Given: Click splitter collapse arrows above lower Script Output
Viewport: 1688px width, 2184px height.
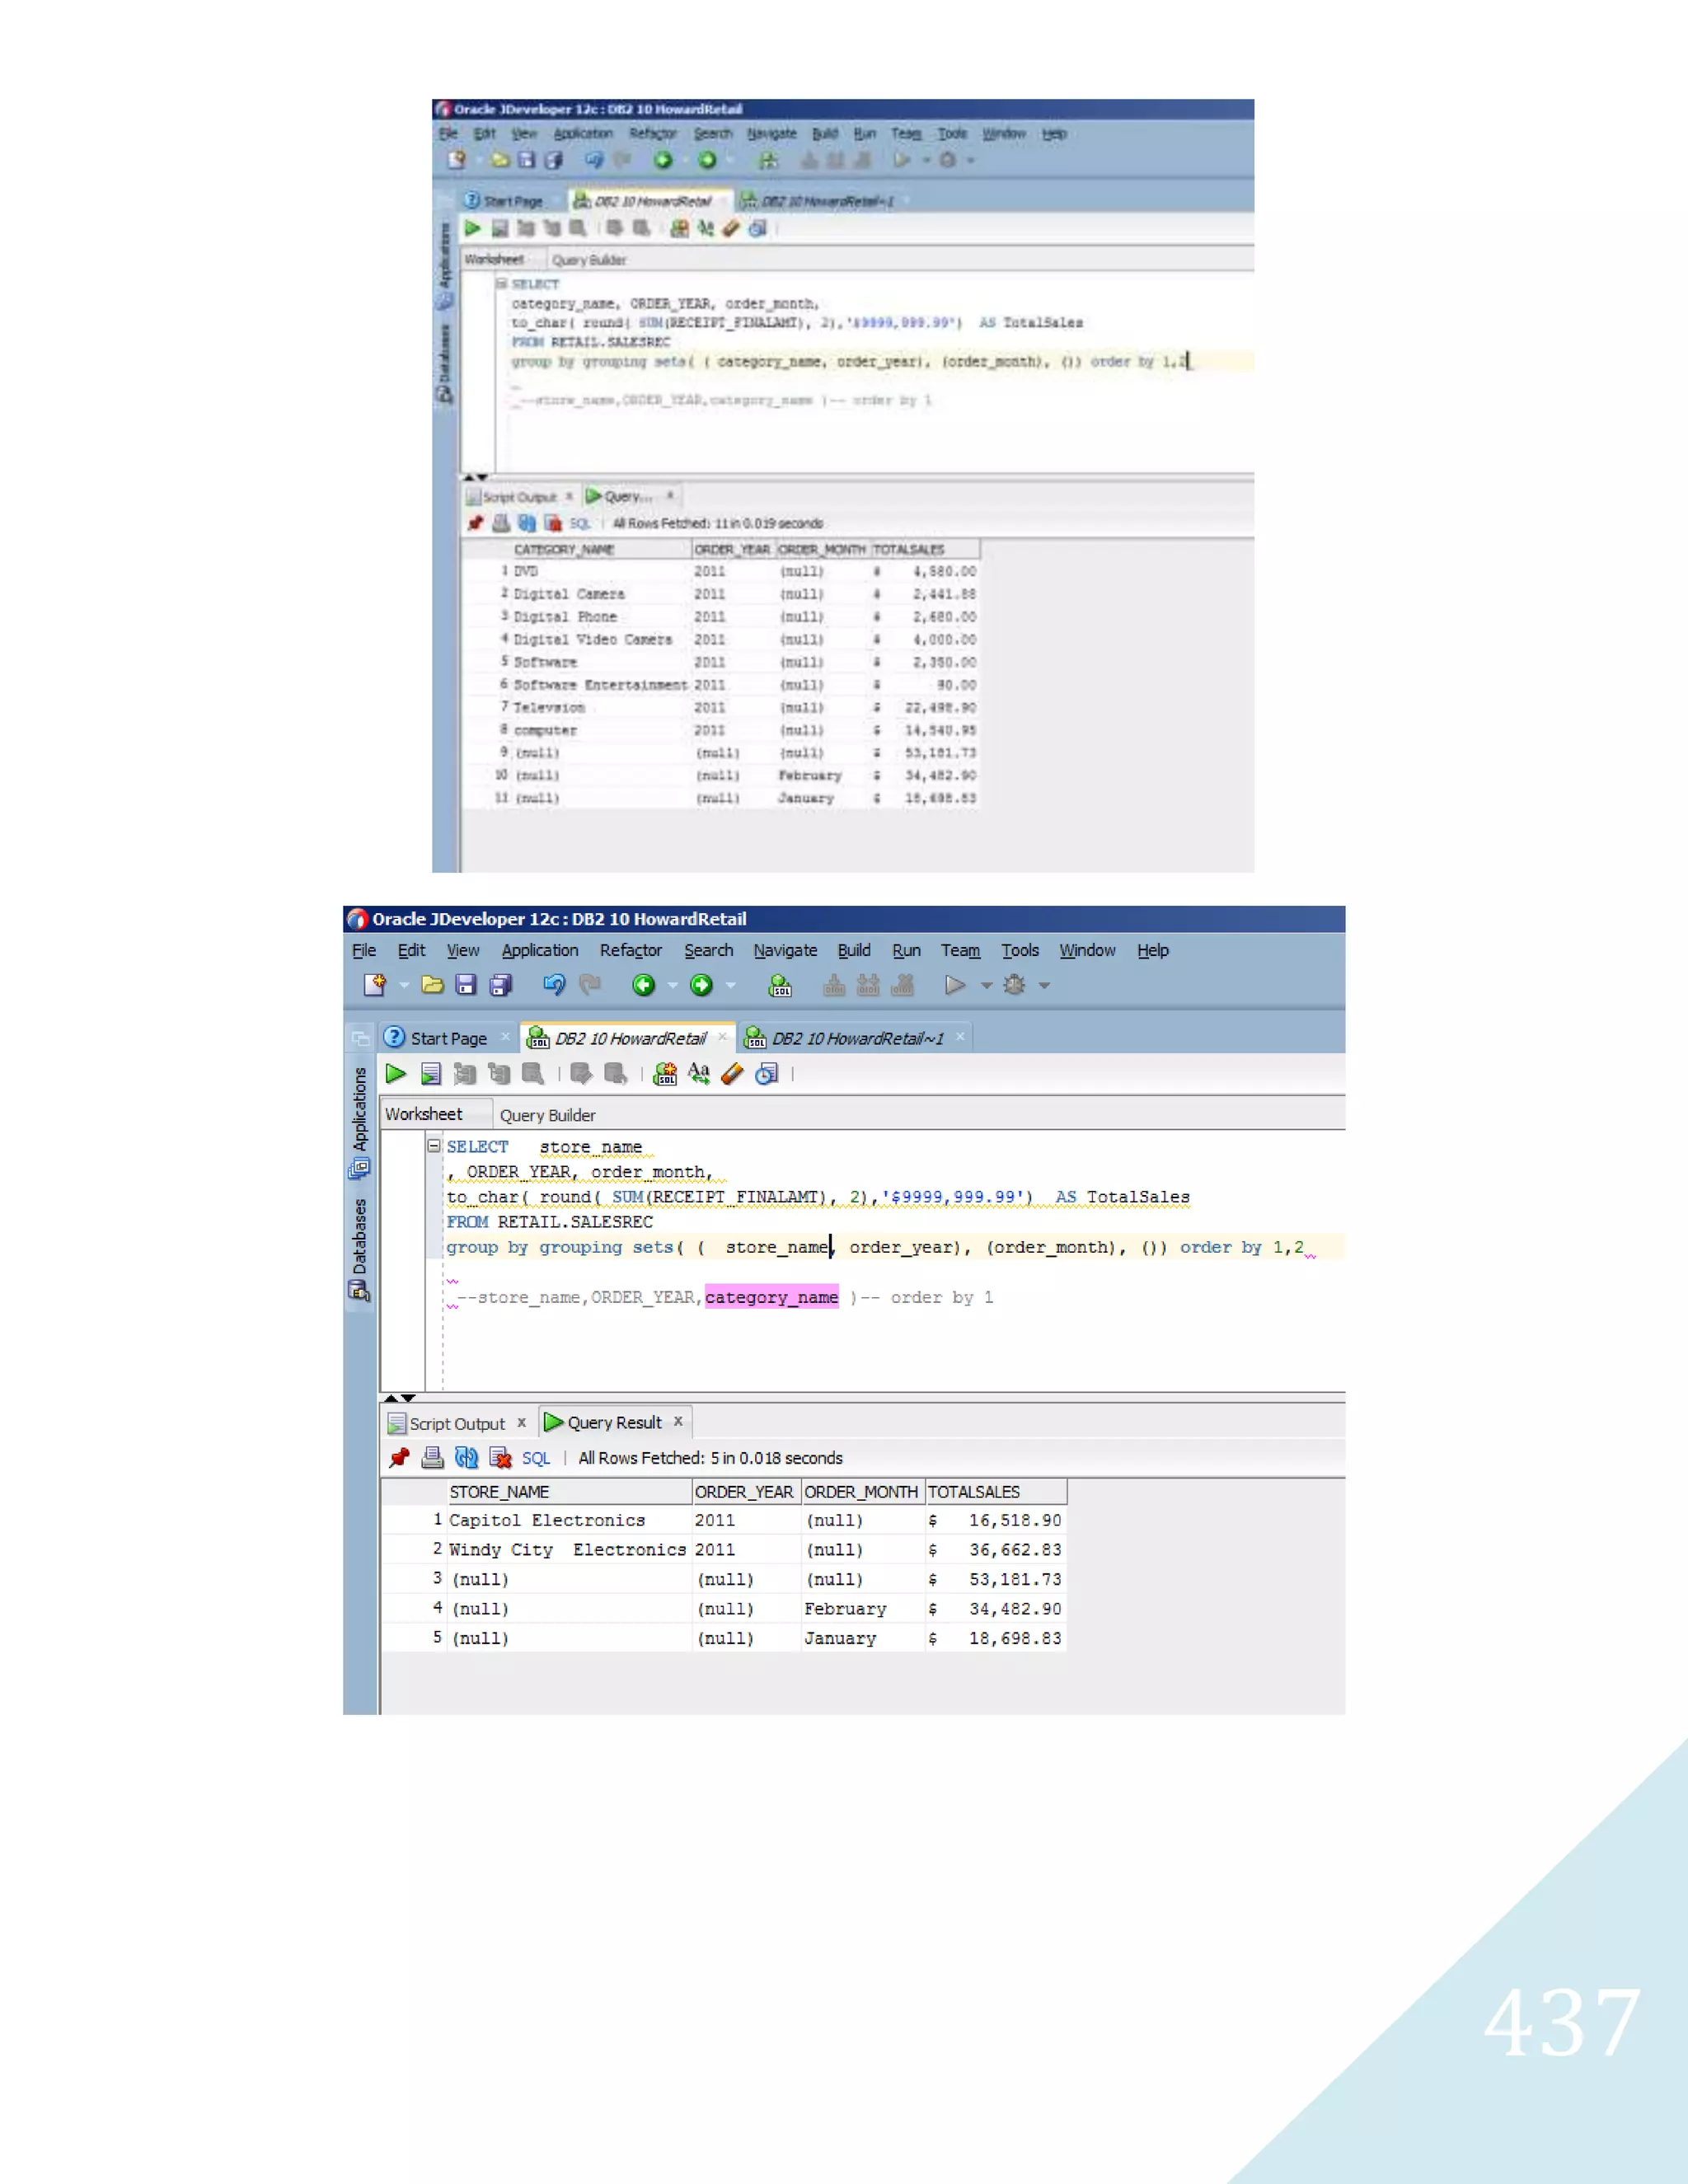Looking at the screenshot, I should 400,1398.
